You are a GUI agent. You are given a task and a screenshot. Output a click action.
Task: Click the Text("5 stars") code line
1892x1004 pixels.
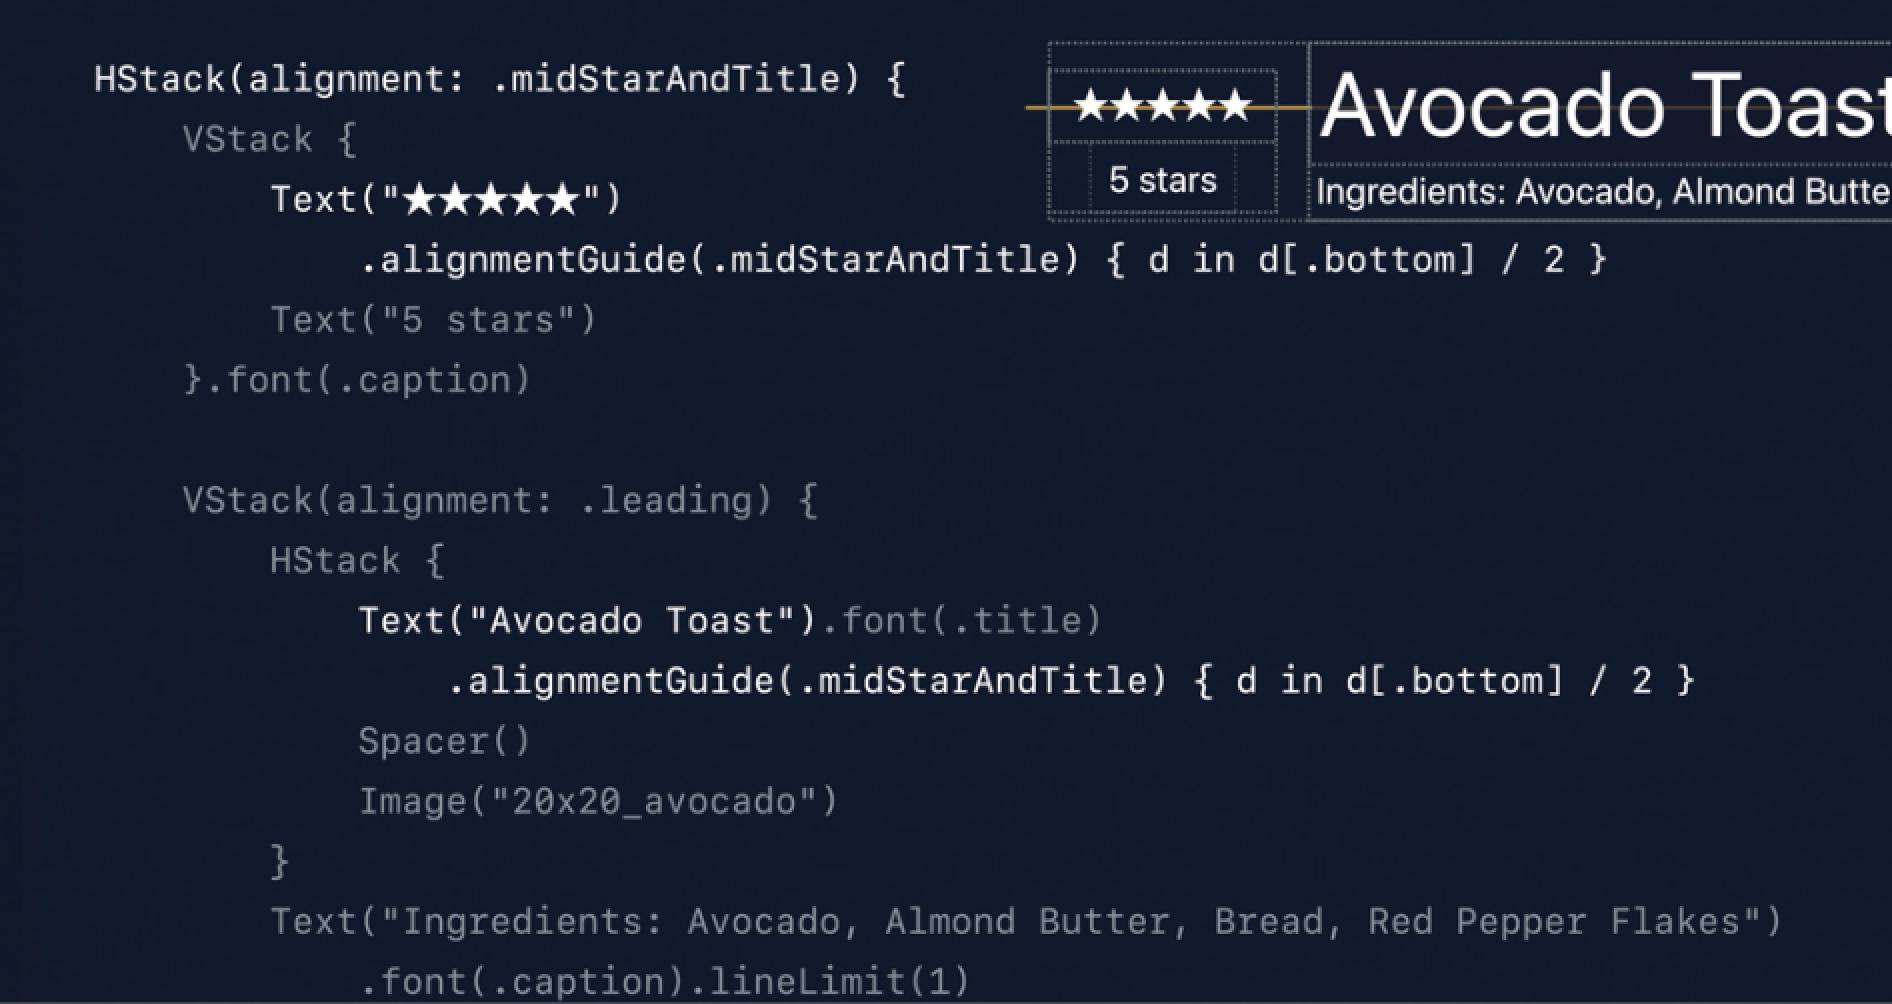point(433,320)
